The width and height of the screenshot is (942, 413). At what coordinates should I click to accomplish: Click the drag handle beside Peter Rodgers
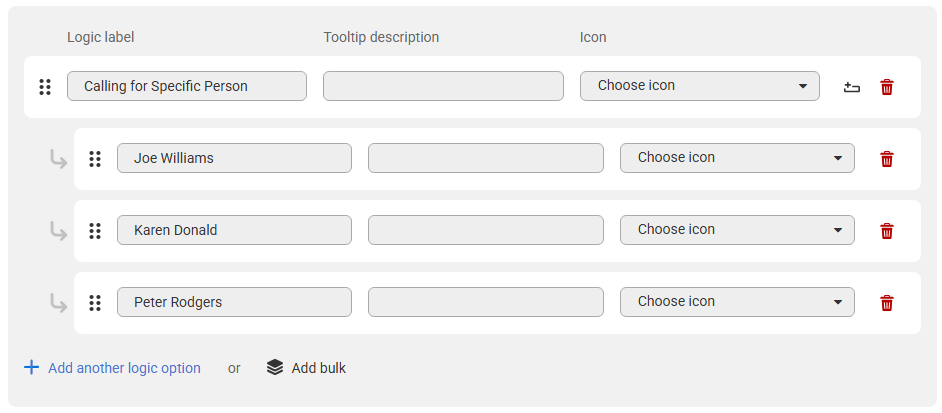point(95,303)
